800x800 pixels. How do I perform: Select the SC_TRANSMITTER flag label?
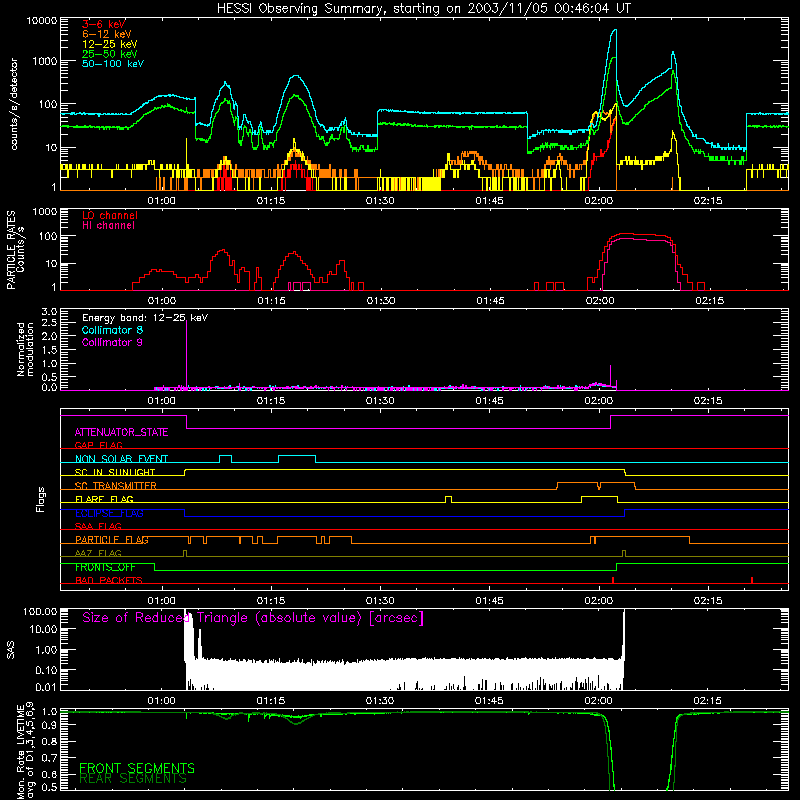tap(116, 486)
